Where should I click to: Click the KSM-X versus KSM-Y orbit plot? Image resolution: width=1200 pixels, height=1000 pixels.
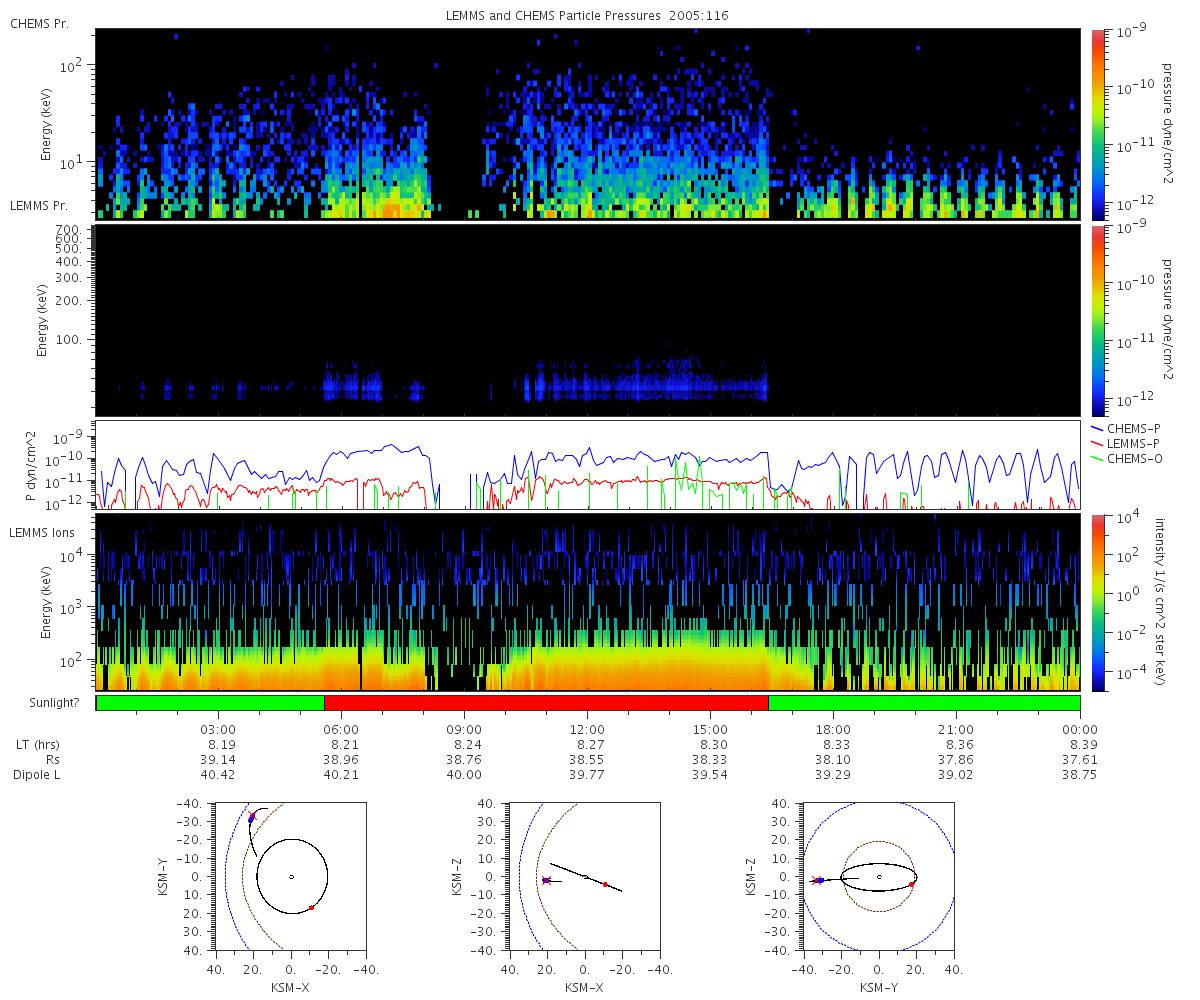click(291, 876)
